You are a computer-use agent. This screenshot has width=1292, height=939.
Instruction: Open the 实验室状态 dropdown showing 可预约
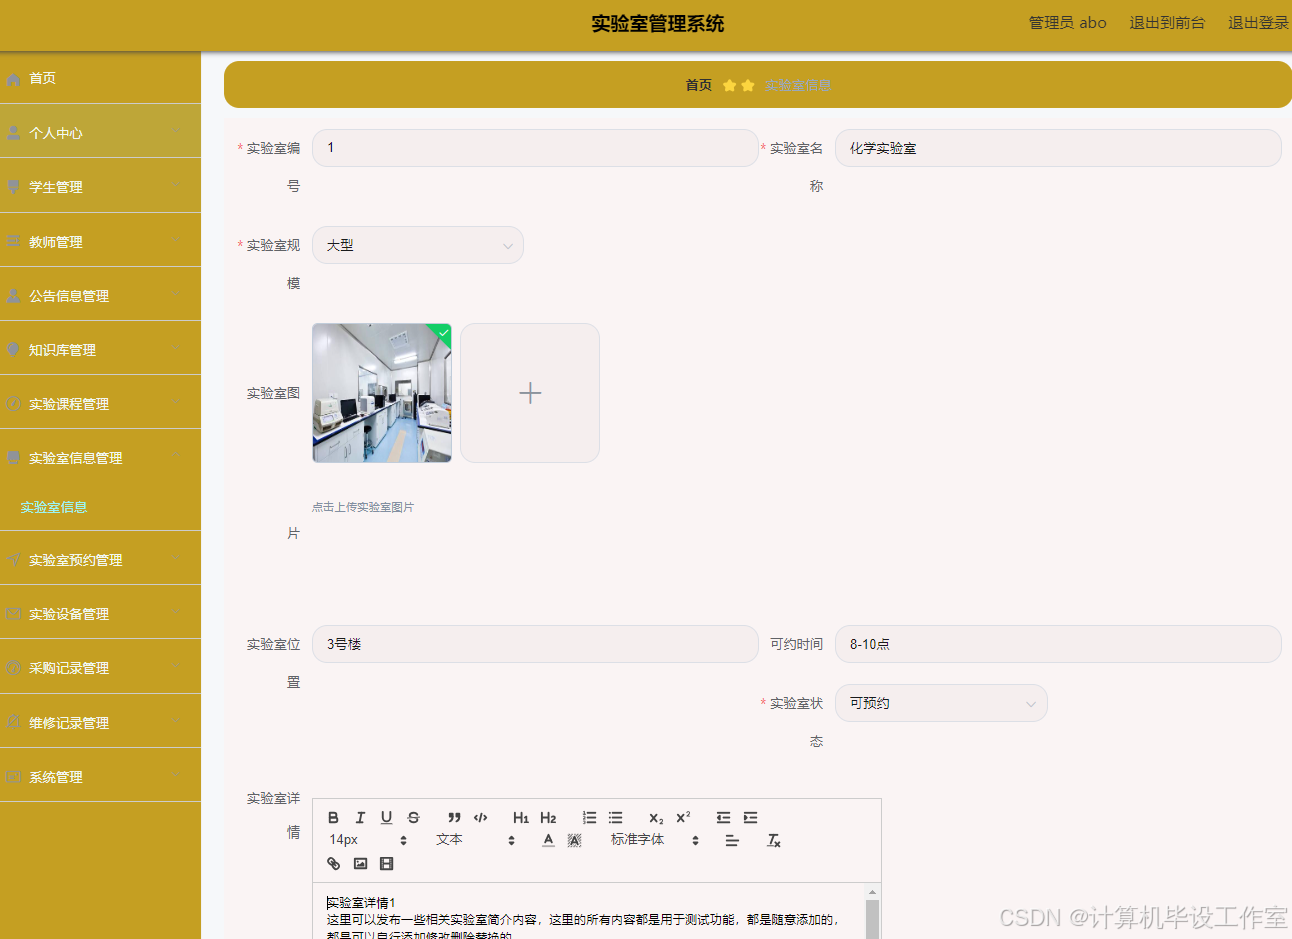(940, 703)
